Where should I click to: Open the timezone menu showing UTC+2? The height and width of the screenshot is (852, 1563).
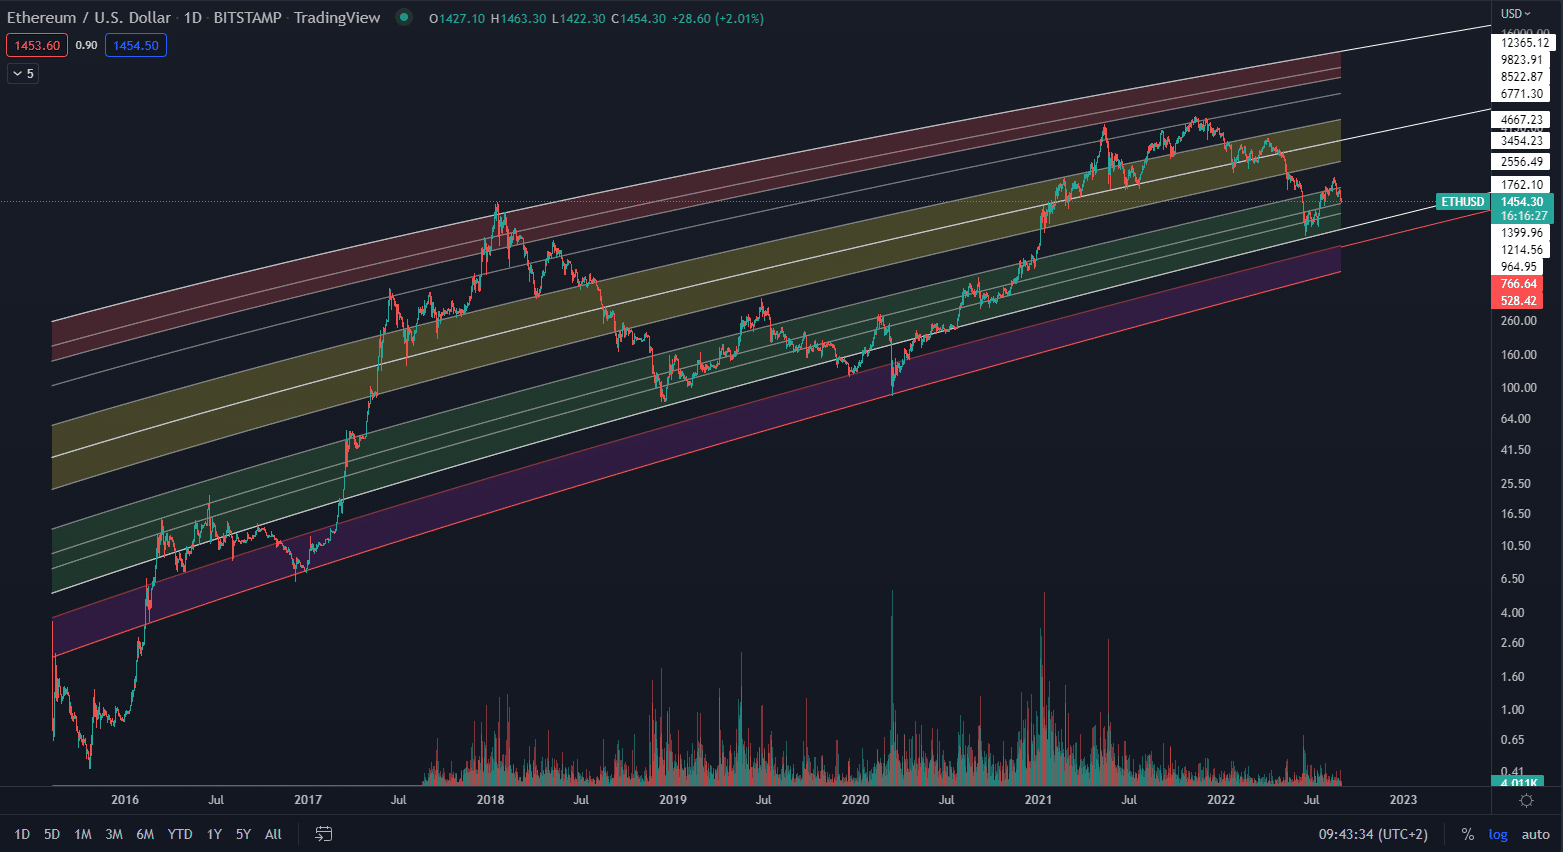coord(1372,834)
